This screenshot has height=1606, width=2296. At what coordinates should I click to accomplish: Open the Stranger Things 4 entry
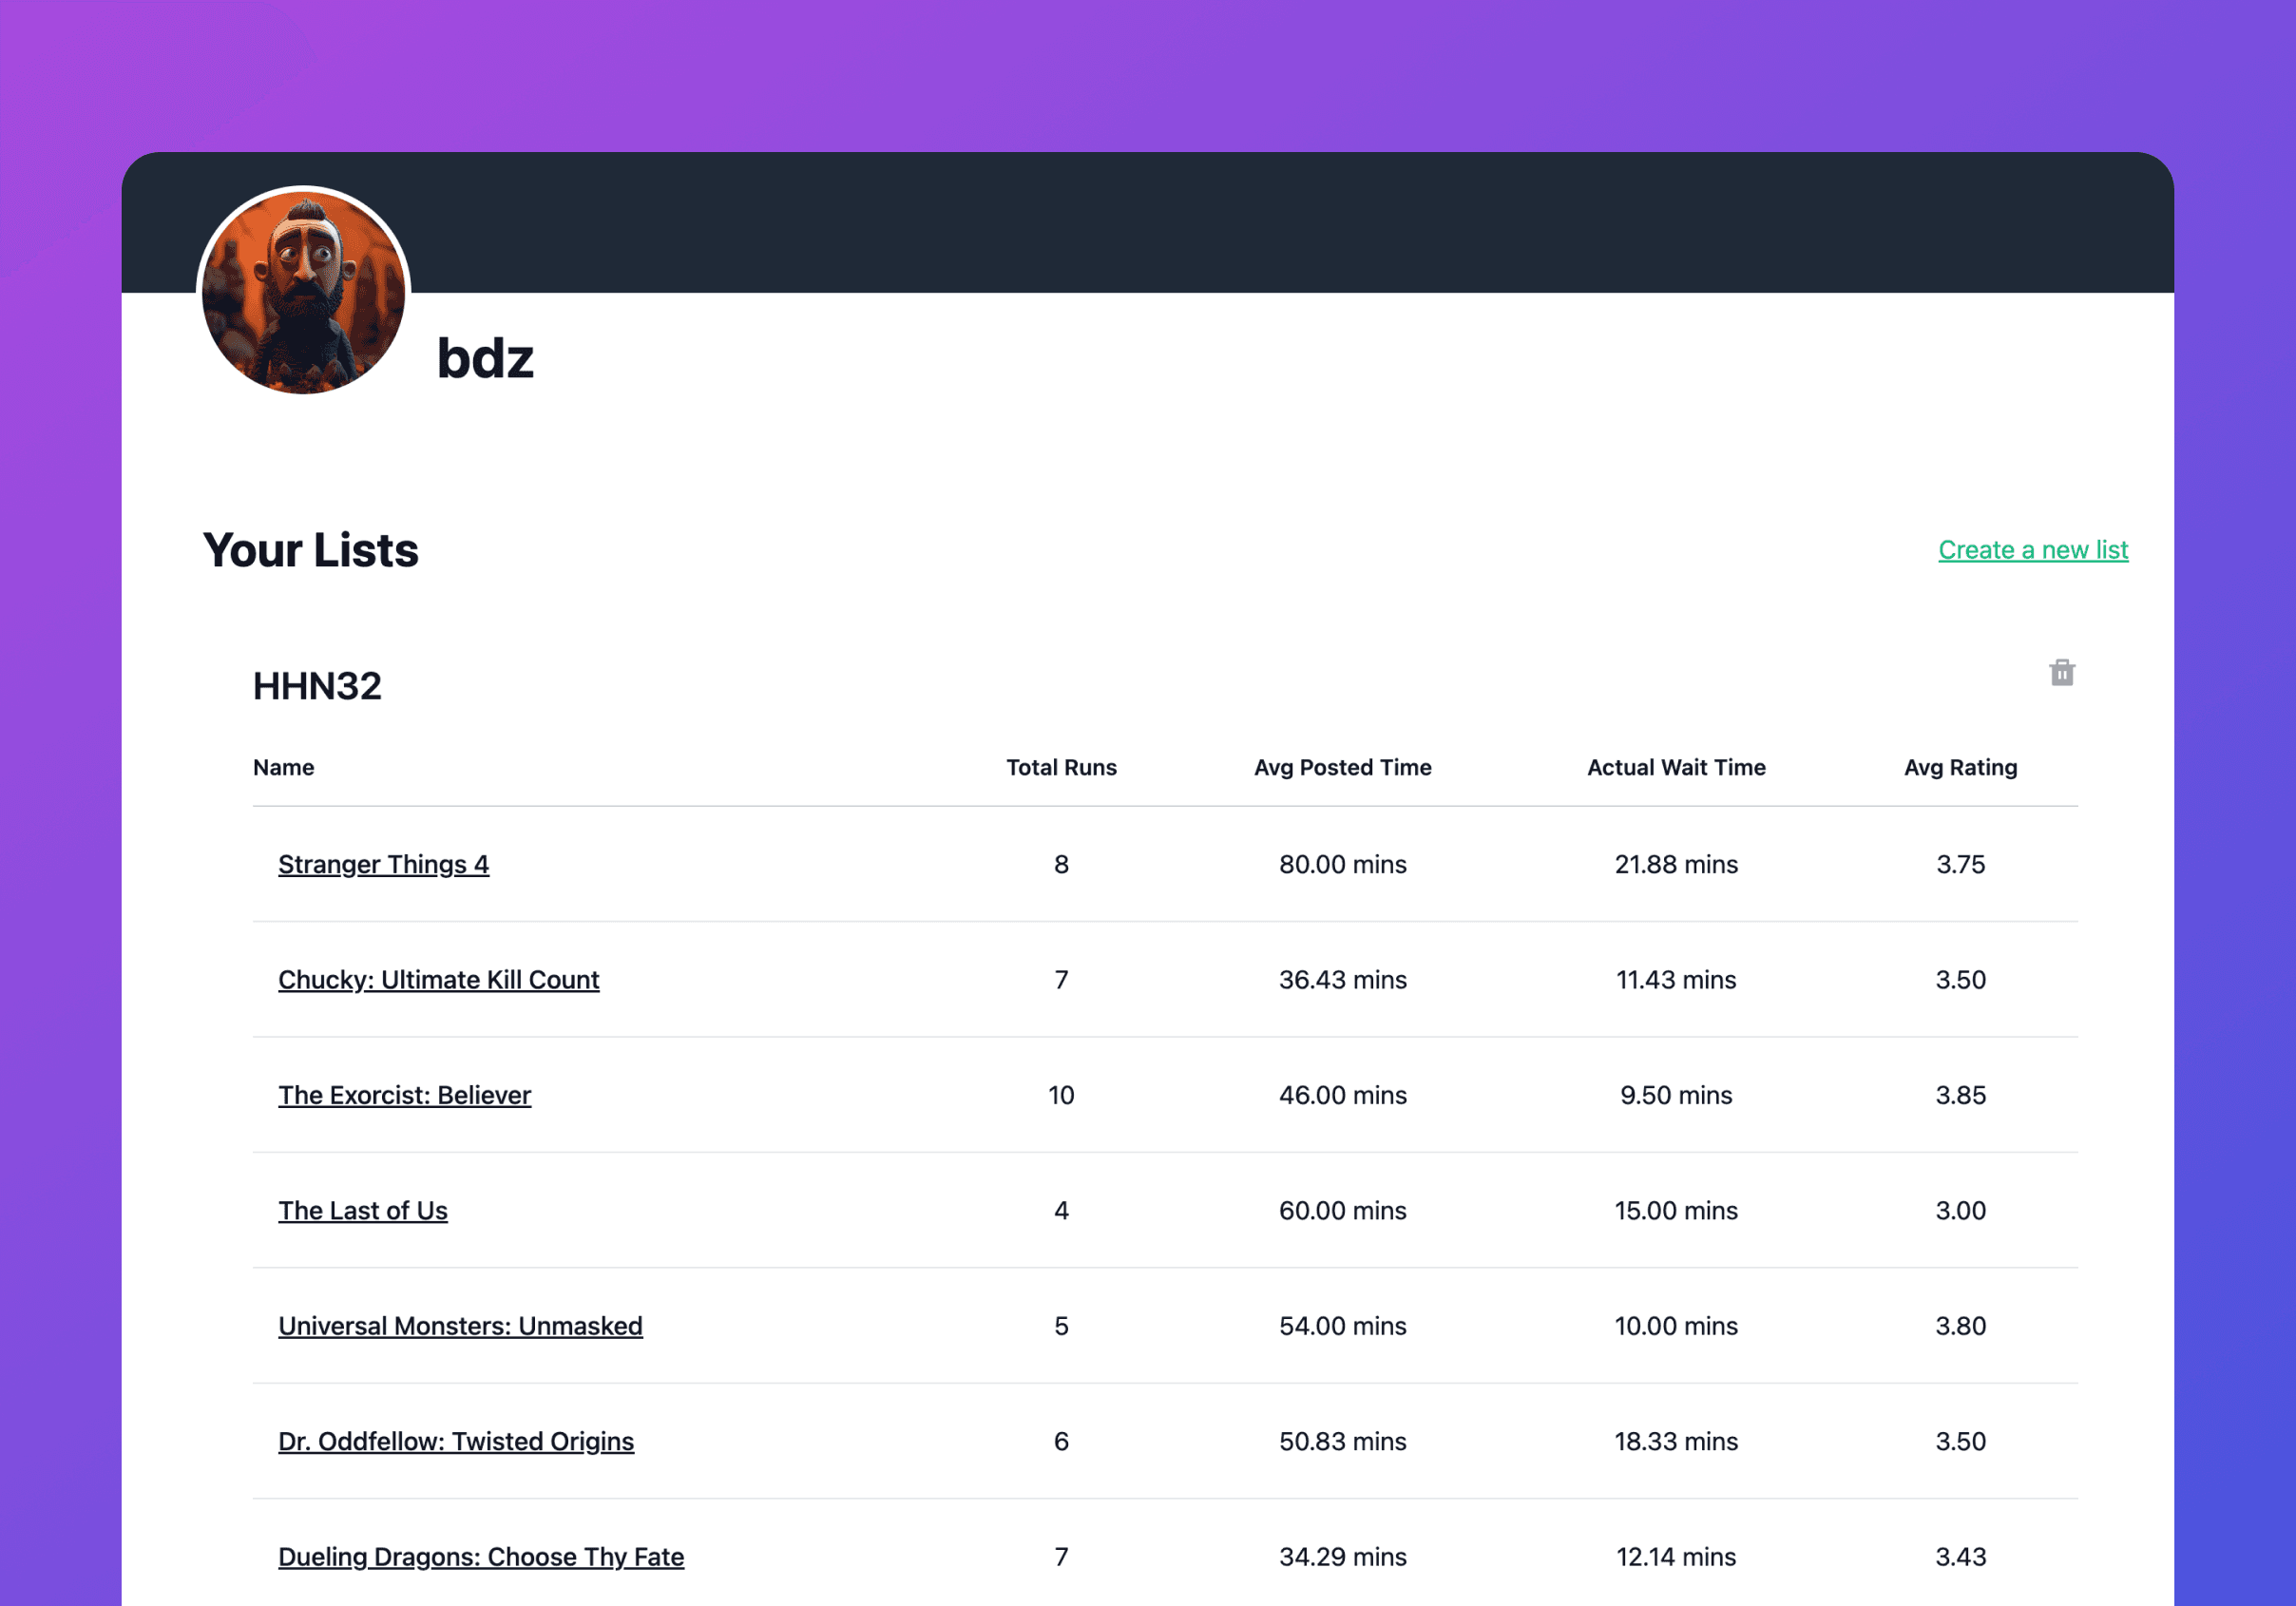pyautogui.click(x=383, y=864)
